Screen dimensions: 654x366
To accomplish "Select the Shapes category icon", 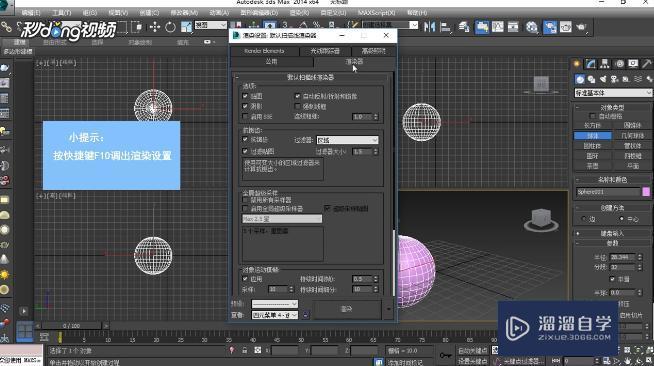I will 591,79.
